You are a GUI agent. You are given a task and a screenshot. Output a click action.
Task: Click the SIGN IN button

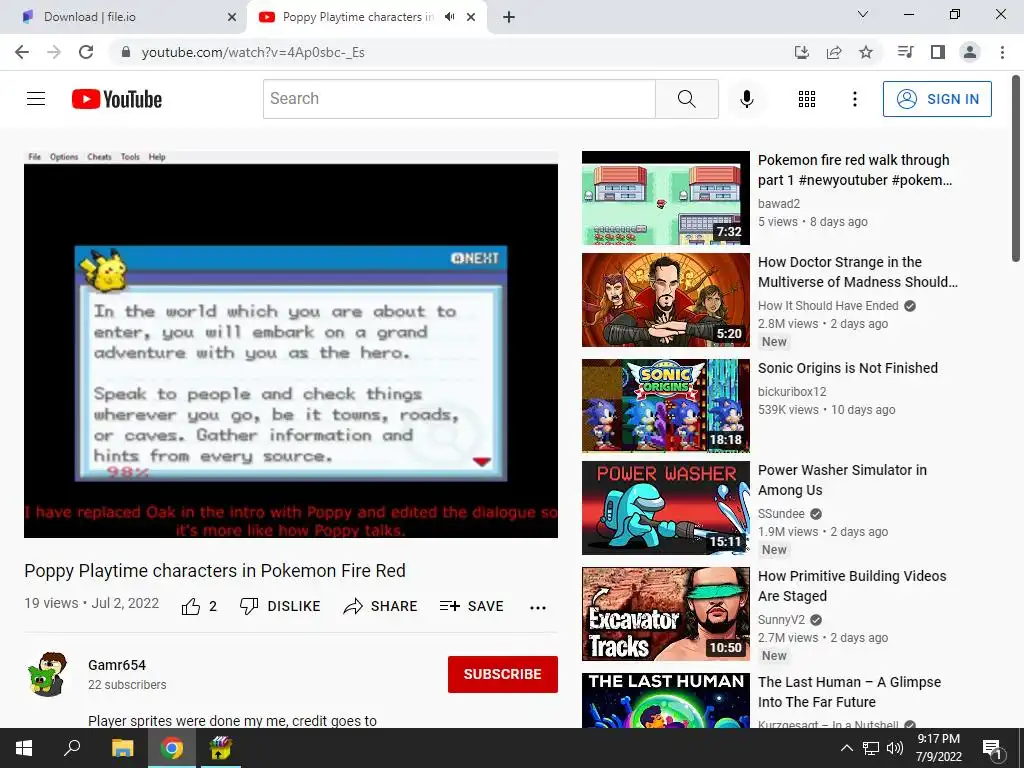(x=937, y=99)
